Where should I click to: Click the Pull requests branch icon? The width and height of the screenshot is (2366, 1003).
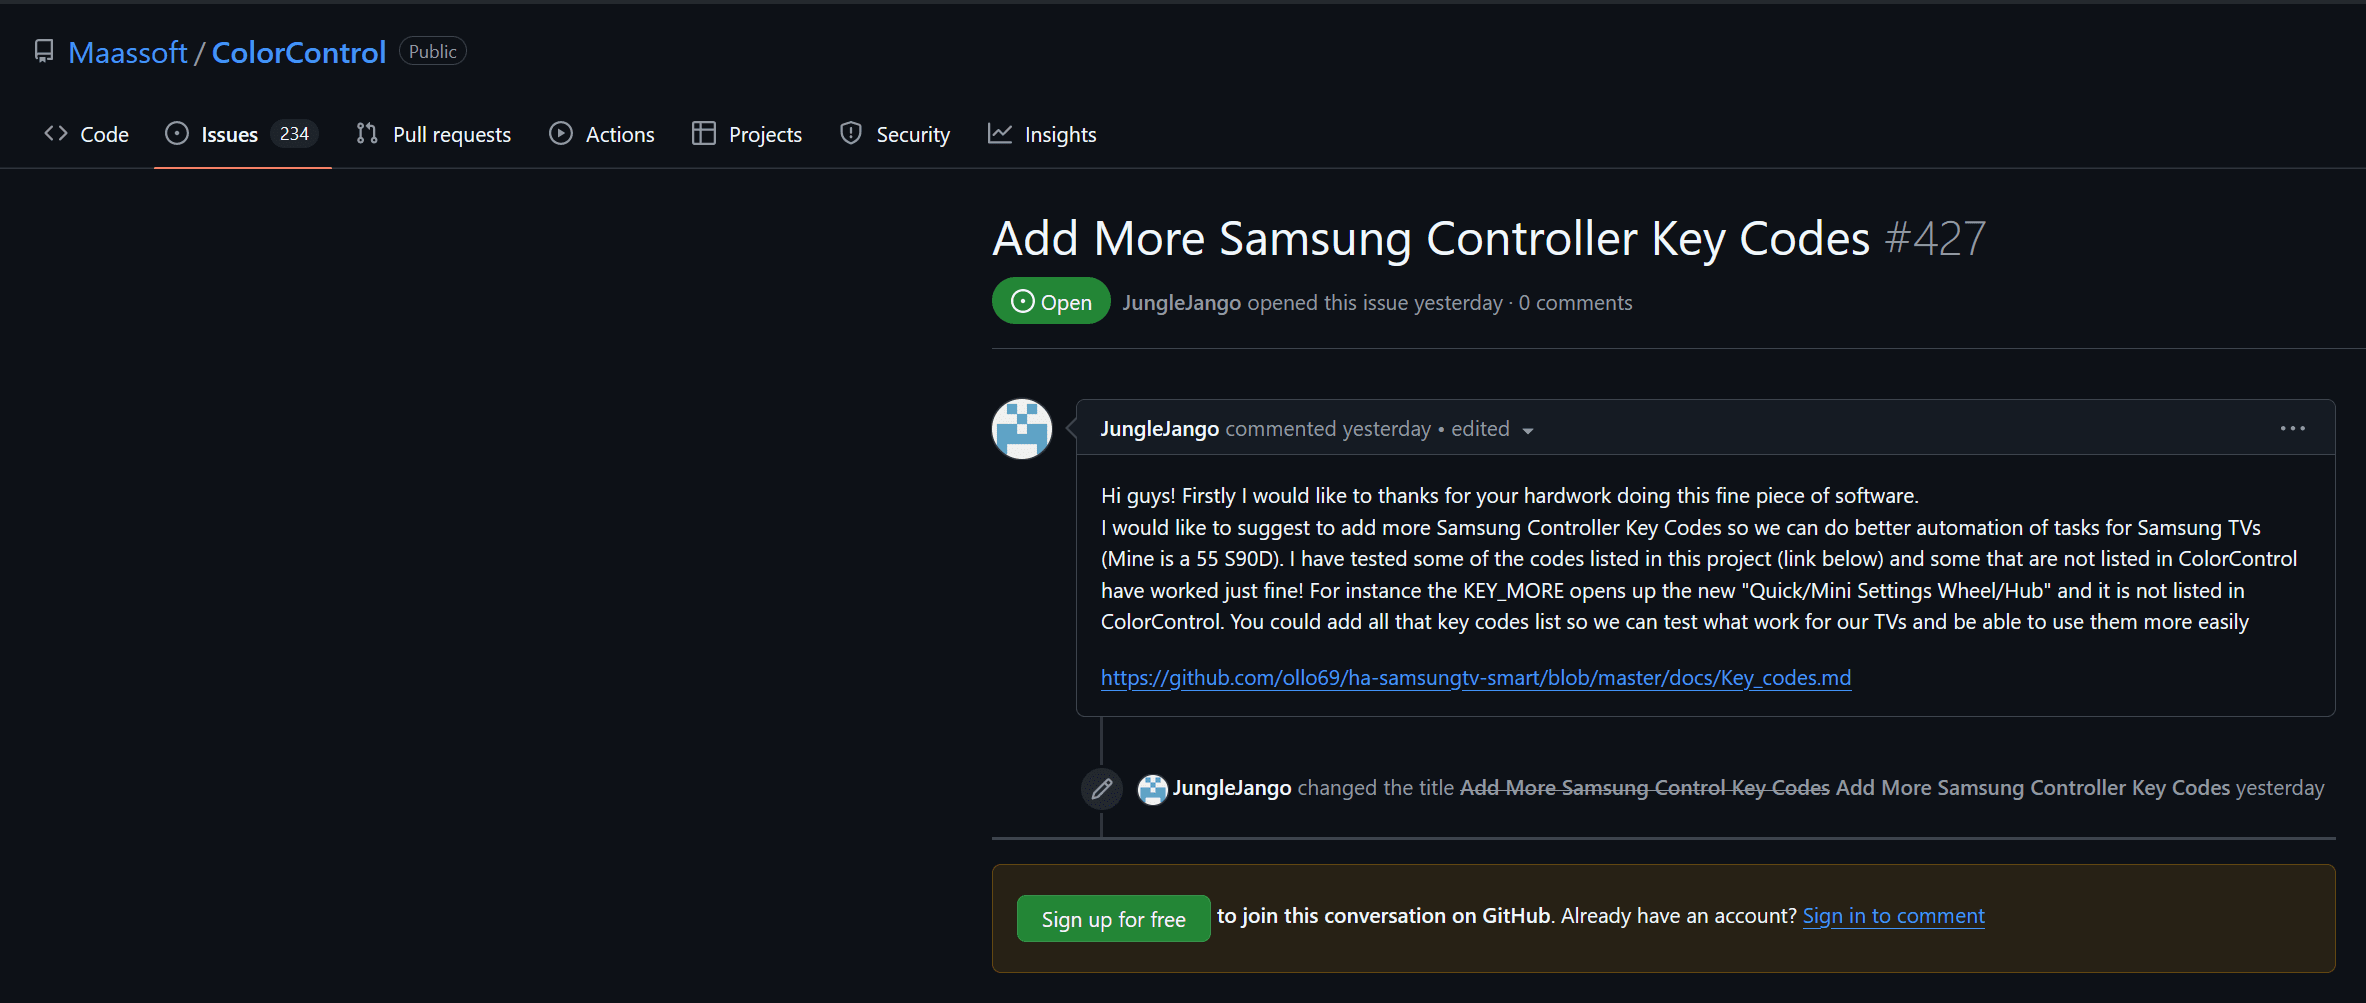(367, 133)
